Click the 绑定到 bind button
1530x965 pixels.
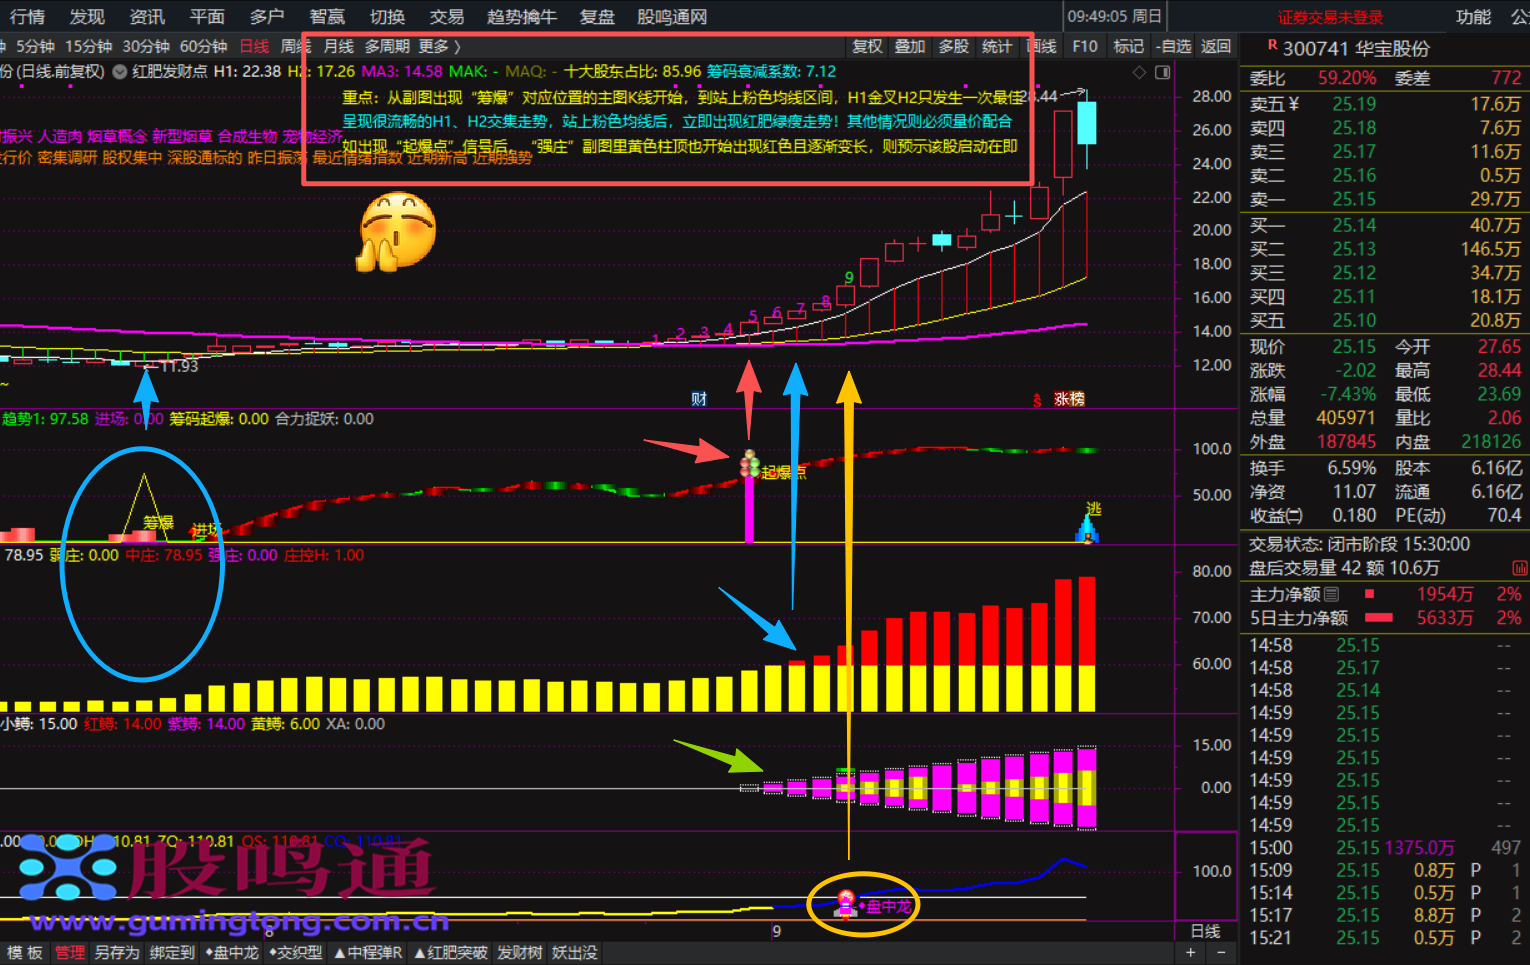point(172,953)
